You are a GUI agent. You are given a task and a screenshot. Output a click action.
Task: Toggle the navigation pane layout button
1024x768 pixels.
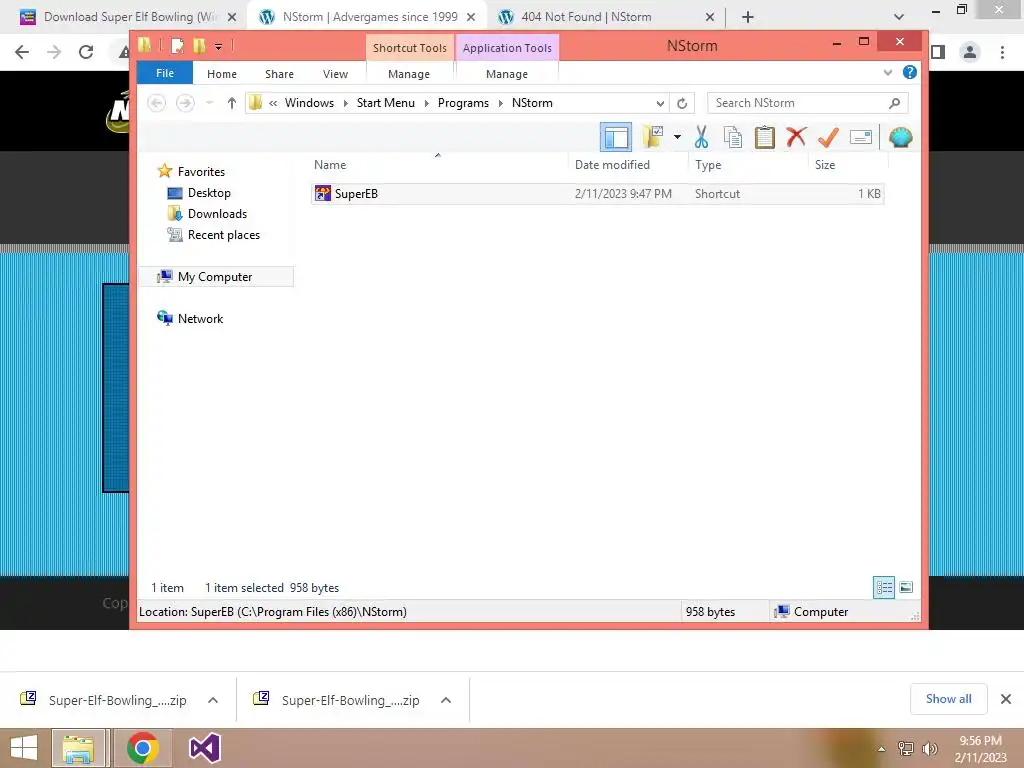pyautogui.click(x=616, y=137)
